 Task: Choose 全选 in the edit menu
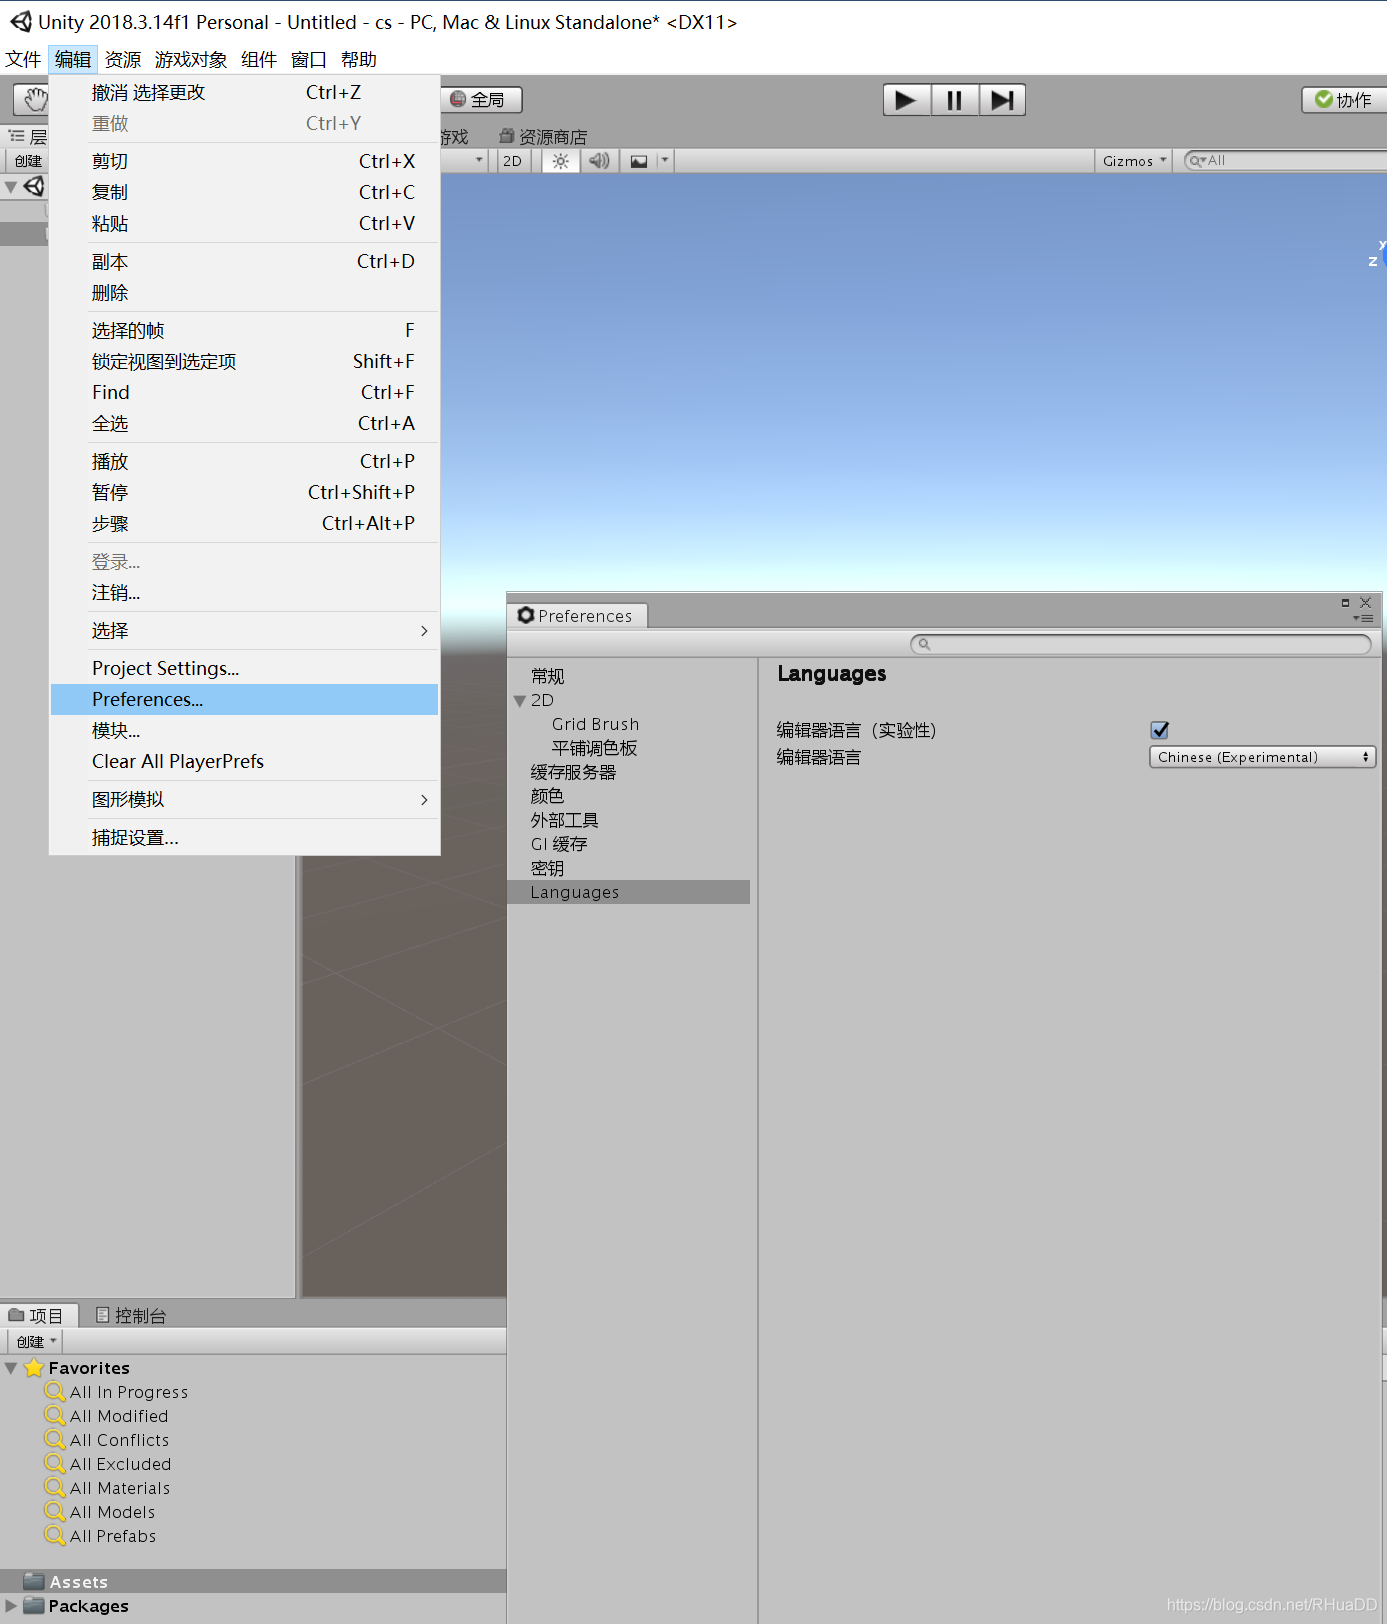pos(244,424)
